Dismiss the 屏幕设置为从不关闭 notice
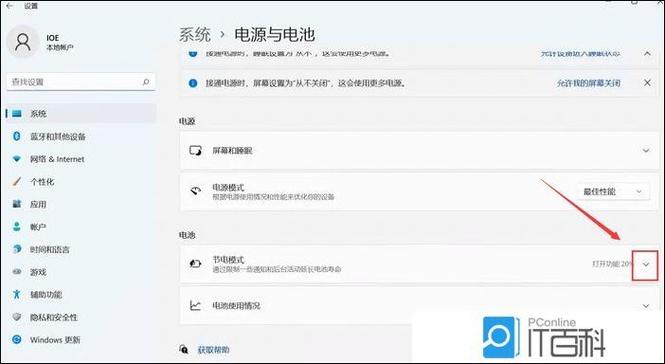665x364 pixels. (647, 83)
